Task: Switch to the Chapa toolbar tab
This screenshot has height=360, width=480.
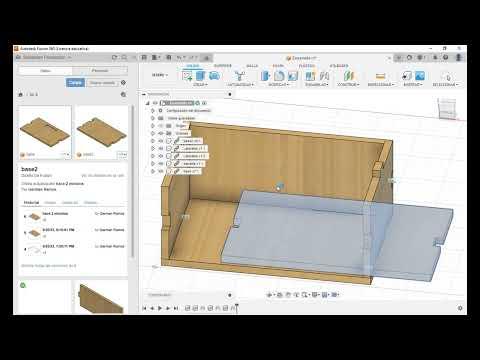Action: coord(278,66)
